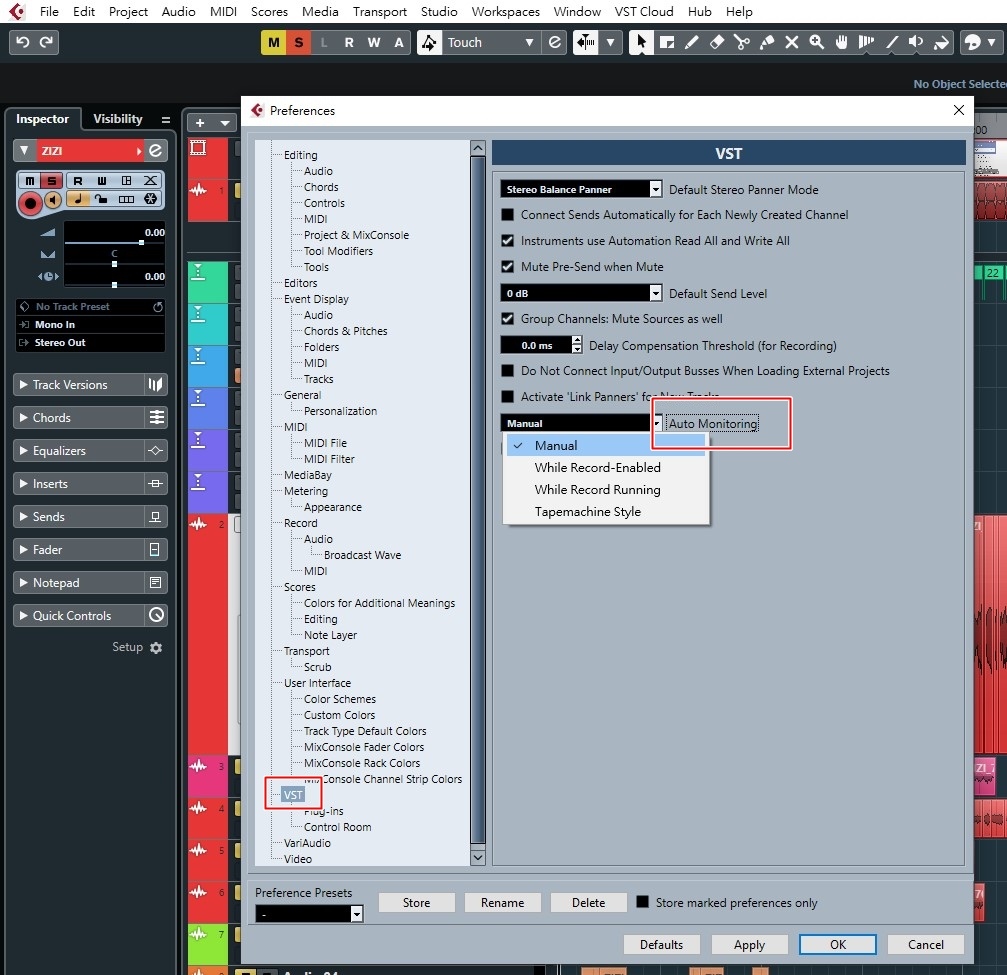Toggle Auto-Scroll in the toolbar
Viewport: 1007px width, 975px height.
[x=586, y=42]
